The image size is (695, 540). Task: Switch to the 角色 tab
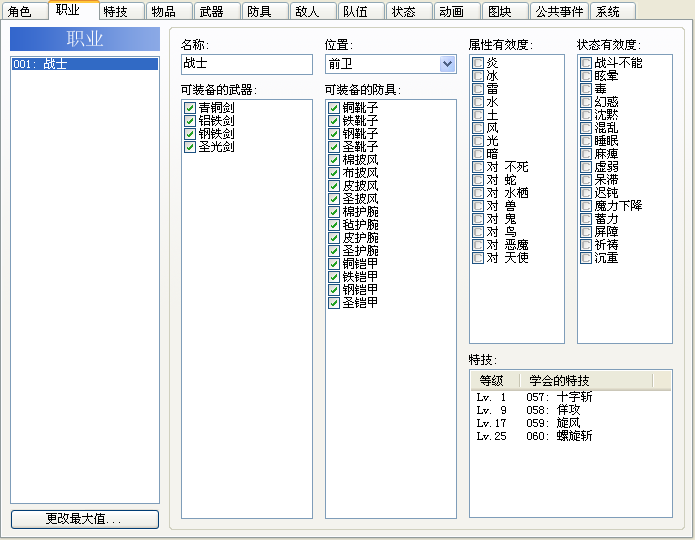point(24,12)
